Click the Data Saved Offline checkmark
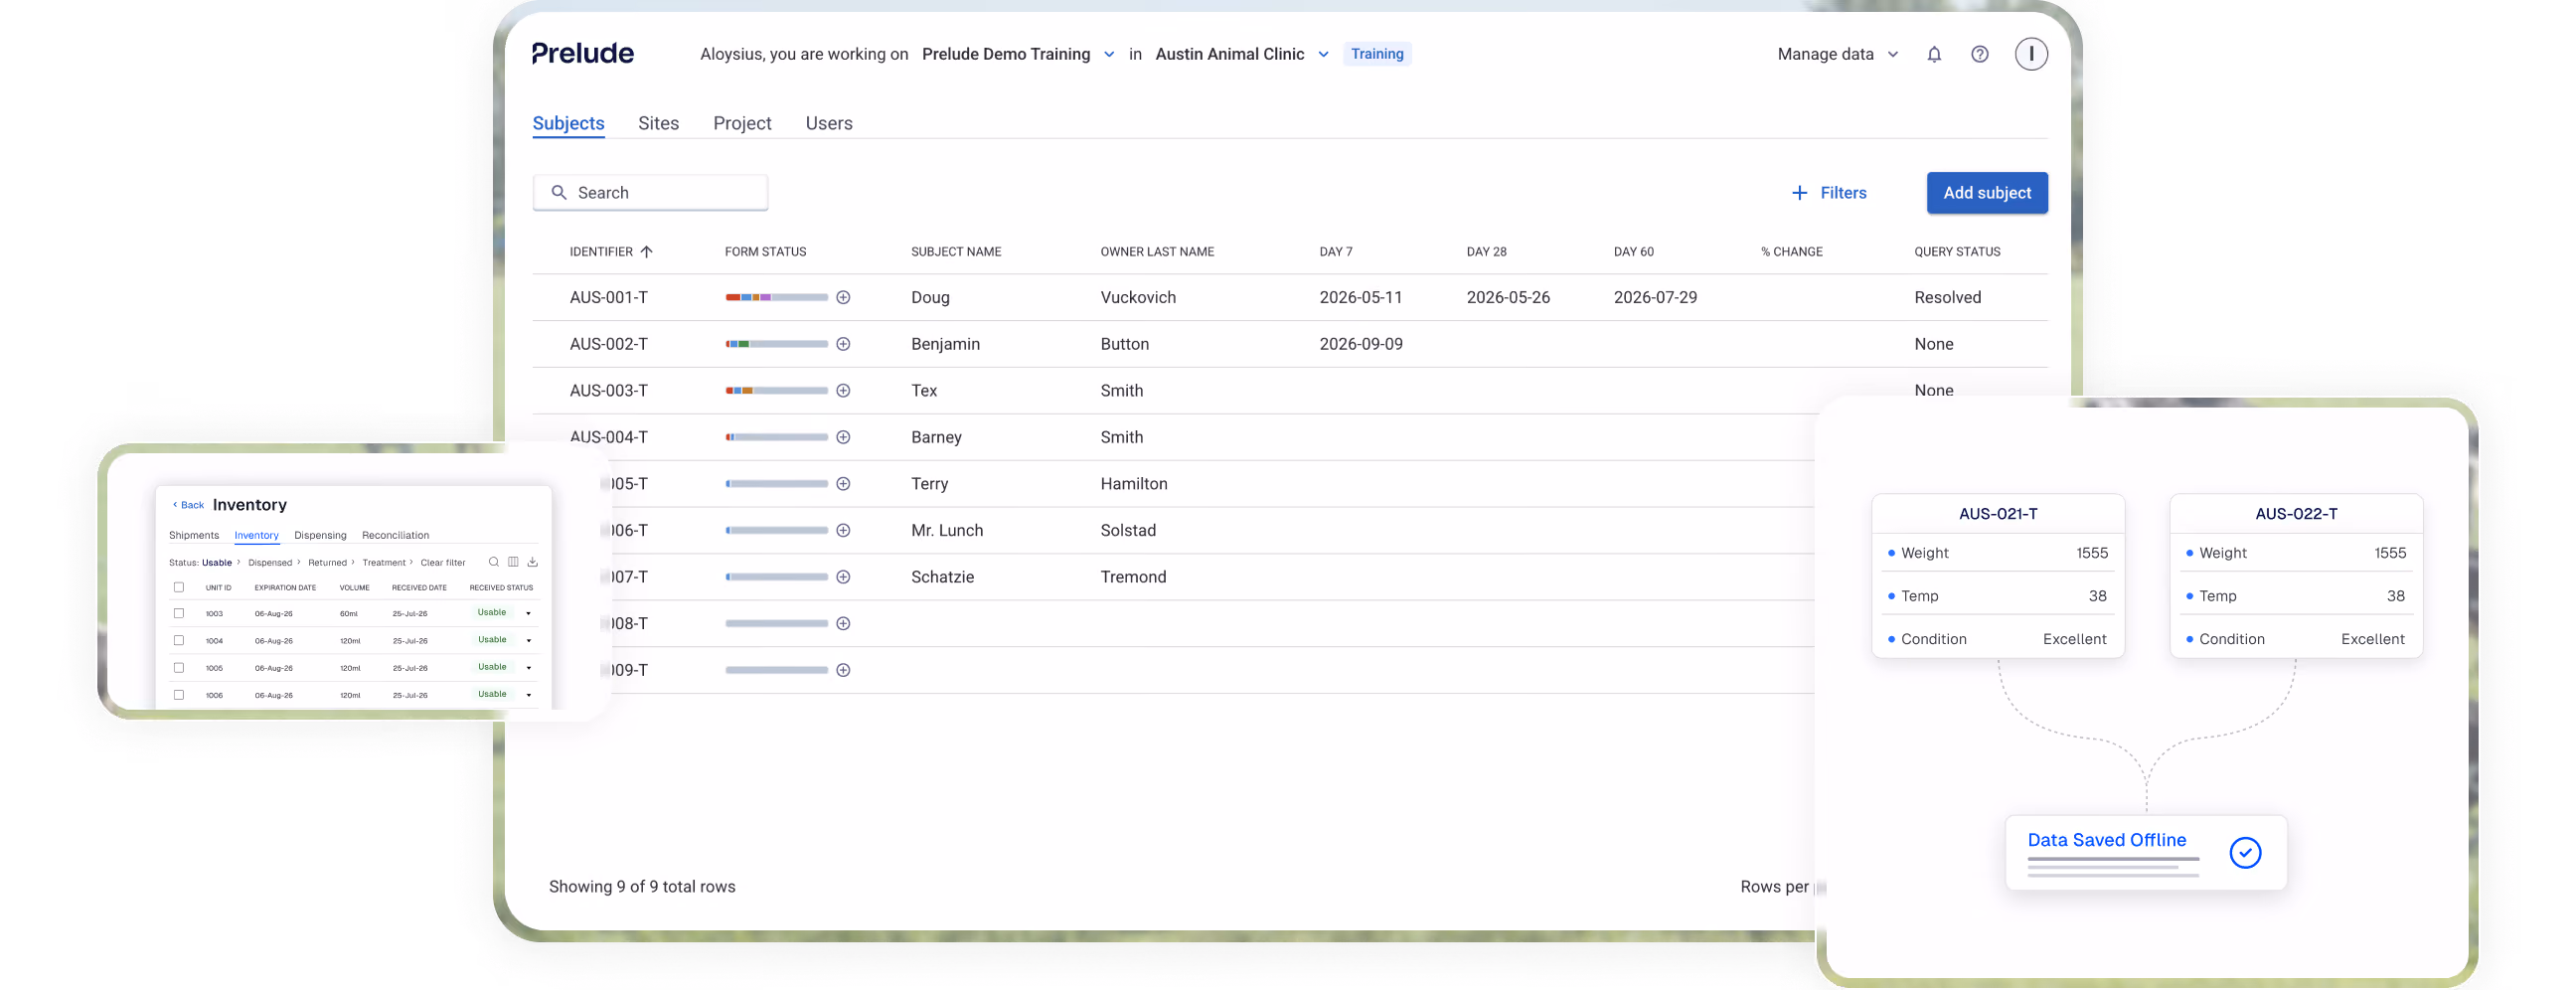This screenshot has height=990, width=2576. tap(2245, 853)
